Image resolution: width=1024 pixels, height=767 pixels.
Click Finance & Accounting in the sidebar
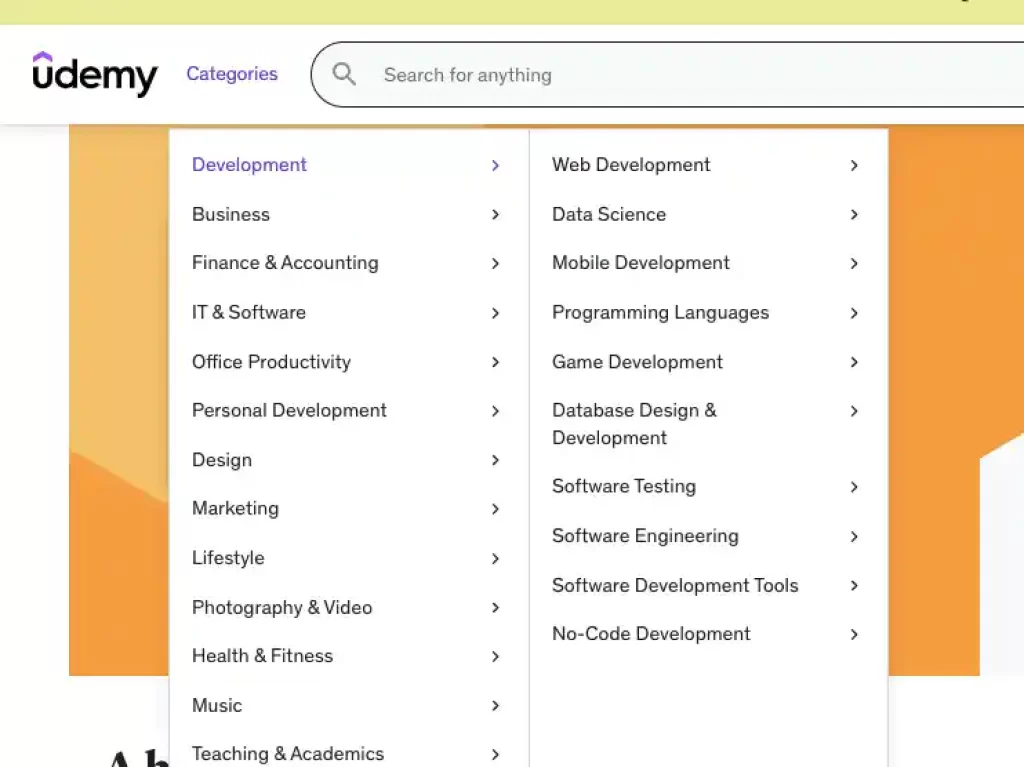285,263
